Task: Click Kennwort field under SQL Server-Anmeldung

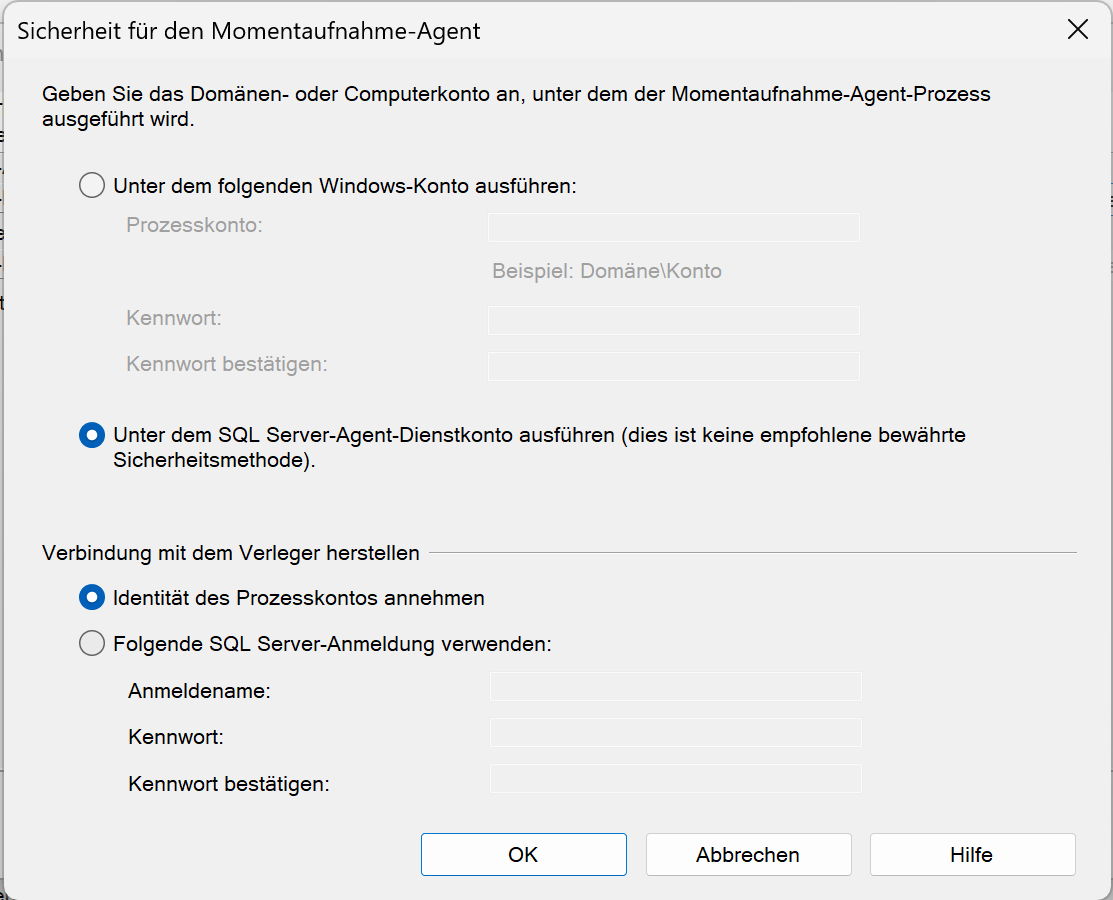Action: 676,732
